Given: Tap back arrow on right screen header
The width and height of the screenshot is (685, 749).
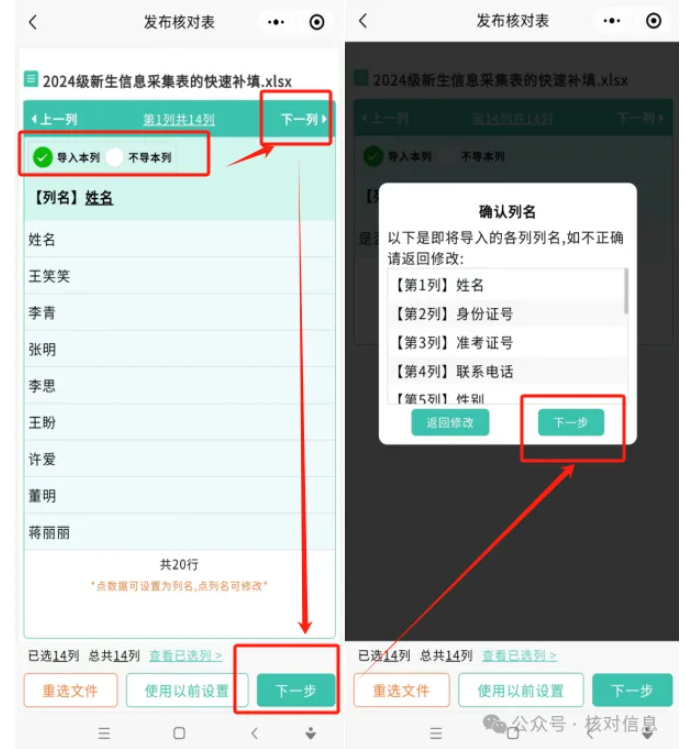Looking at the screenshot, I should [x=363, y=21].
